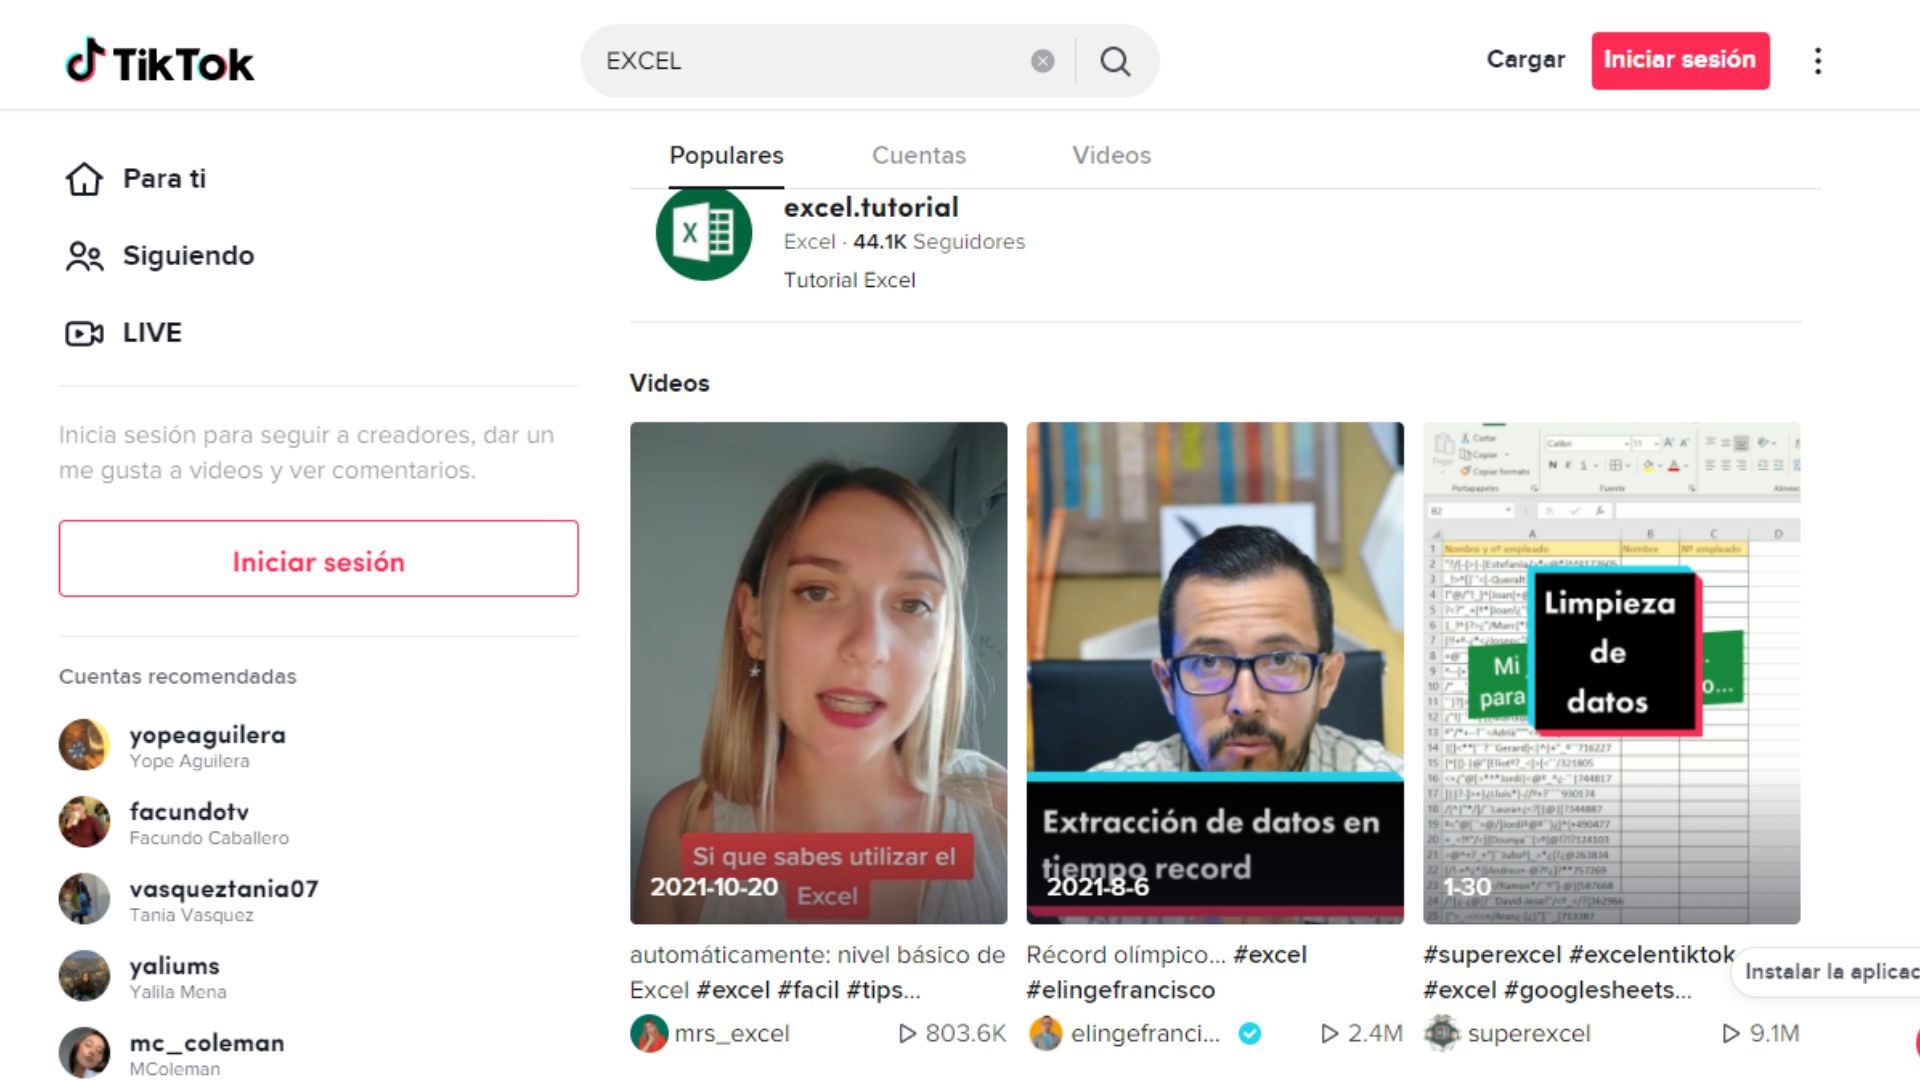The width and height of the screenshot is (1920, 1080).
Task: Play the Extracción de datos video
Action: pyautogui.click(x=1215, y=673)
